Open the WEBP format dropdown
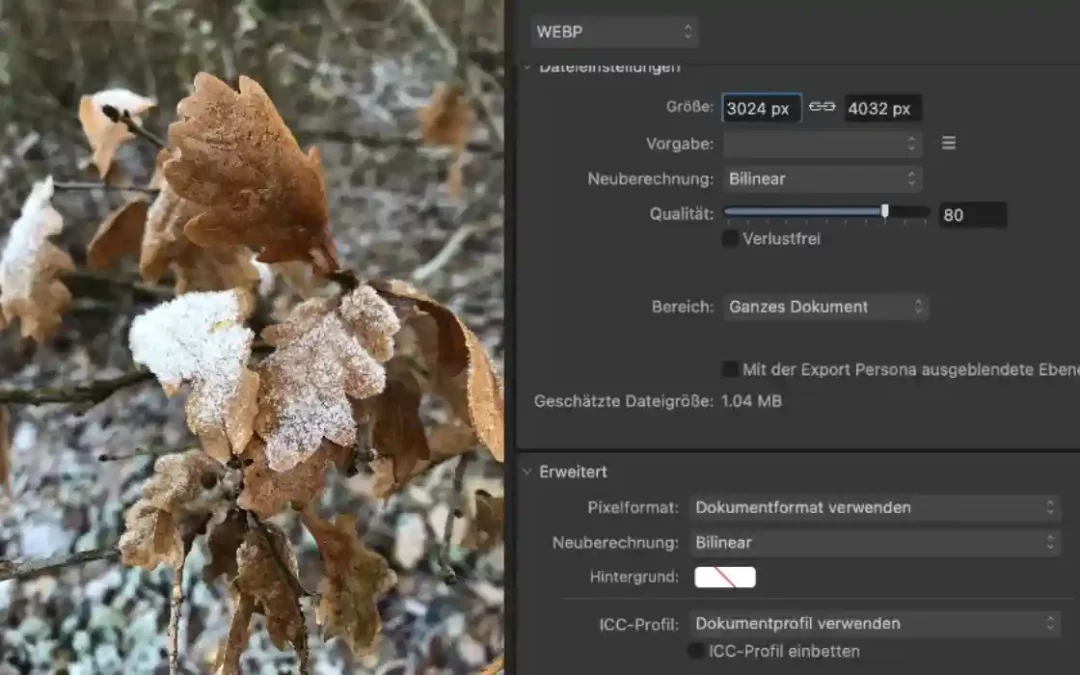 [x=614, y=32]
